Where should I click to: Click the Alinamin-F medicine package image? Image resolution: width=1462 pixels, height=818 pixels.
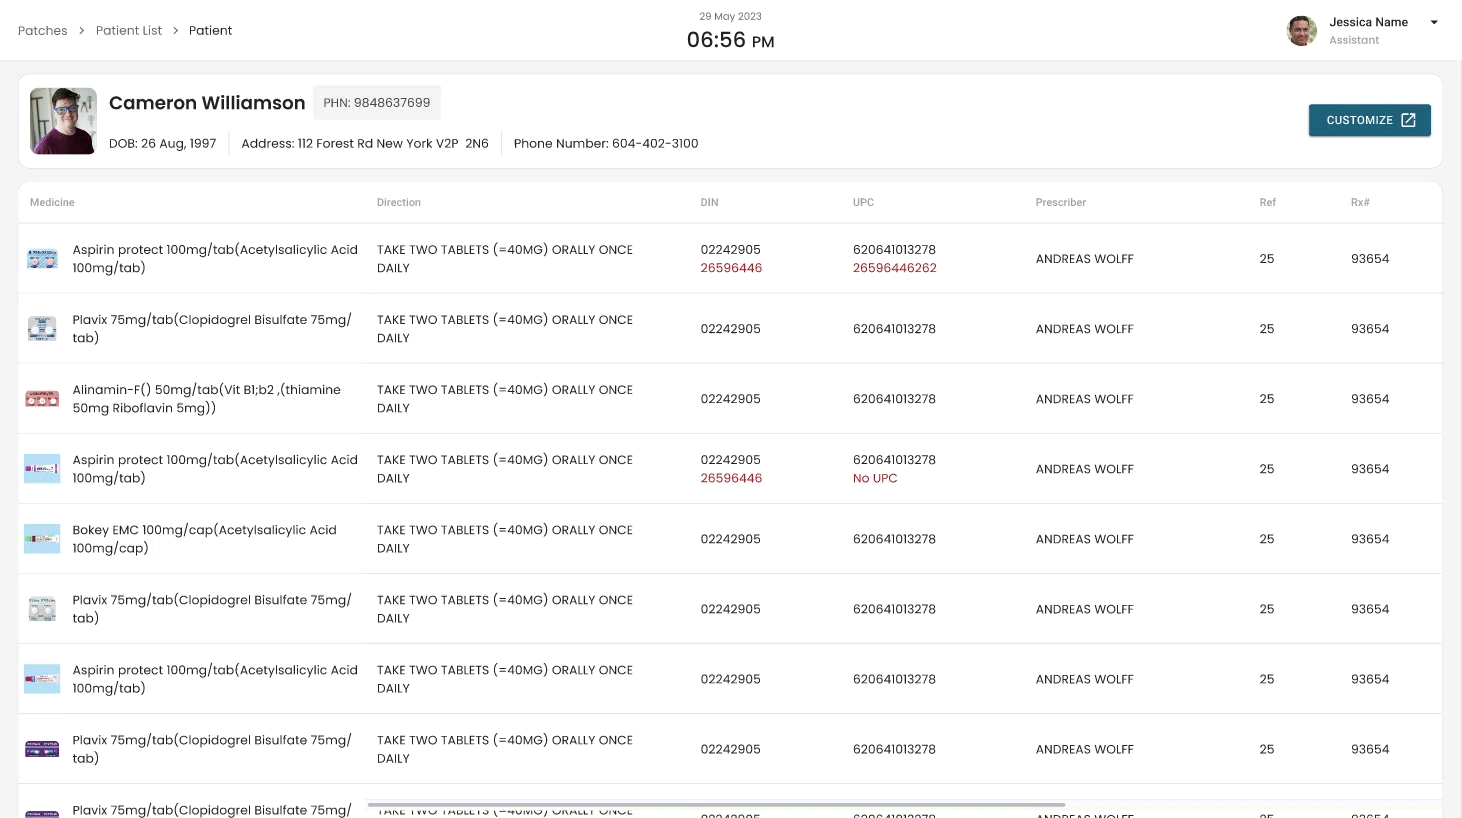[42, 399]
